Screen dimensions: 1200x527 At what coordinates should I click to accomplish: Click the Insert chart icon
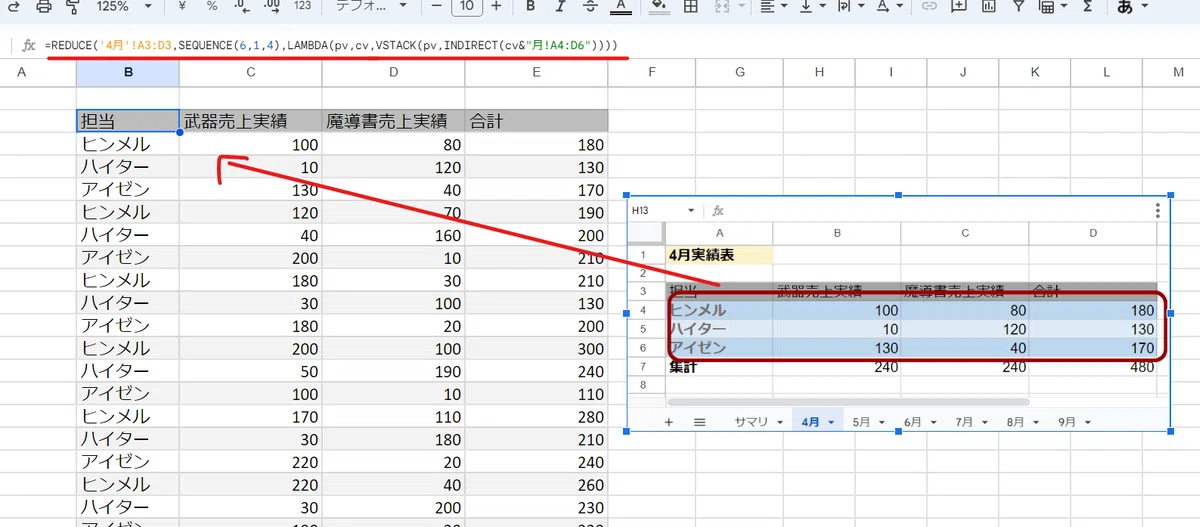[989, 6]
